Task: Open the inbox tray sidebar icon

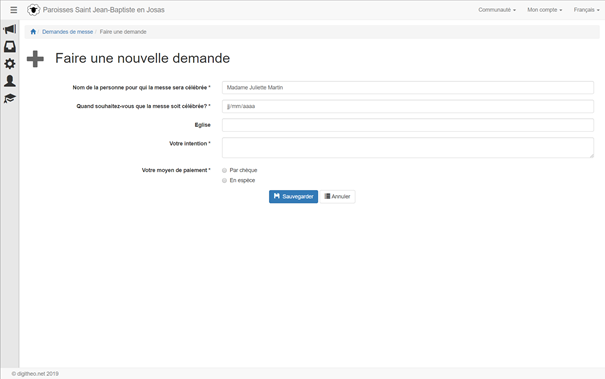Action: coord(10,47)
